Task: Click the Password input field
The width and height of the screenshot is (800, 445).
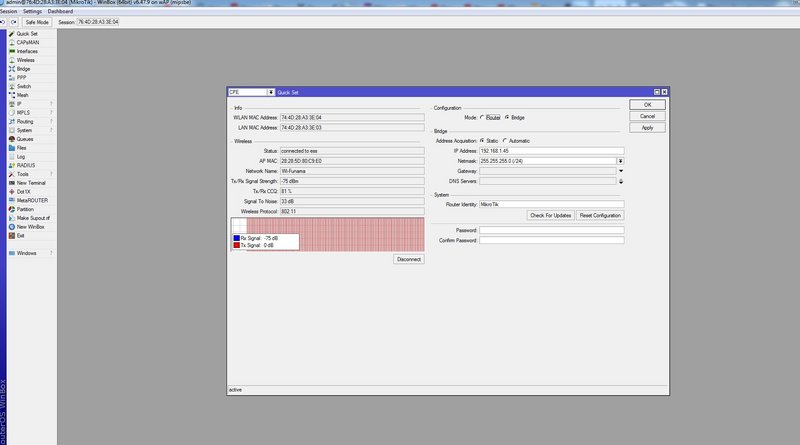Action: tap(552, 230)
